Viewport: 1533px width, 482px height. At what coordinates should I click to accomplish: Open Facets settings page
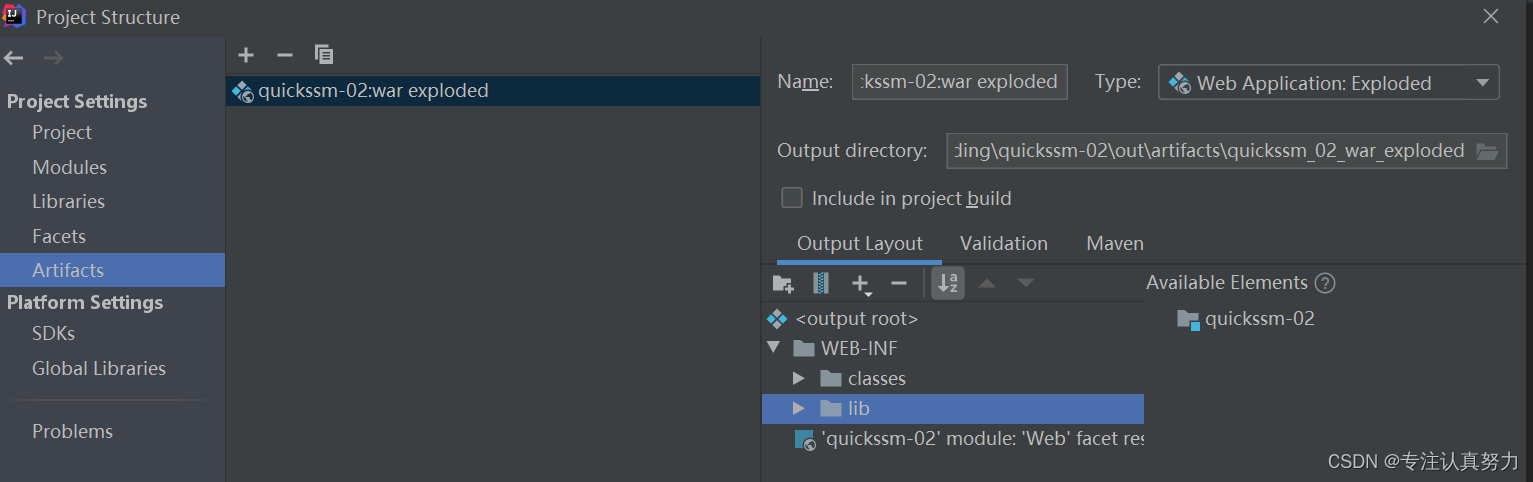[x=58, y=236]
